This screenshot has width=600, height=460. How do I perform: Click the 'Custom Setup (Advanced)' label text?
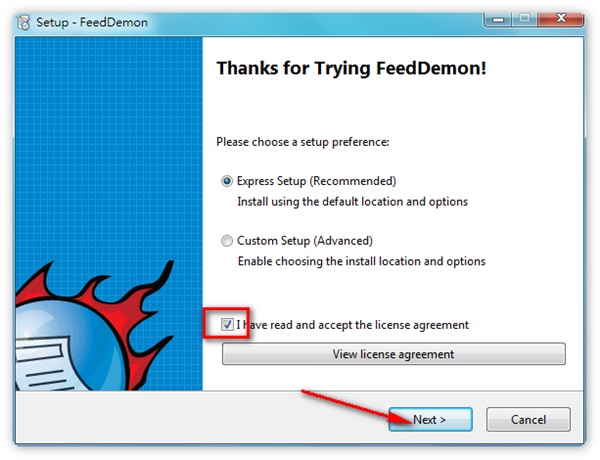coord(305,241)
